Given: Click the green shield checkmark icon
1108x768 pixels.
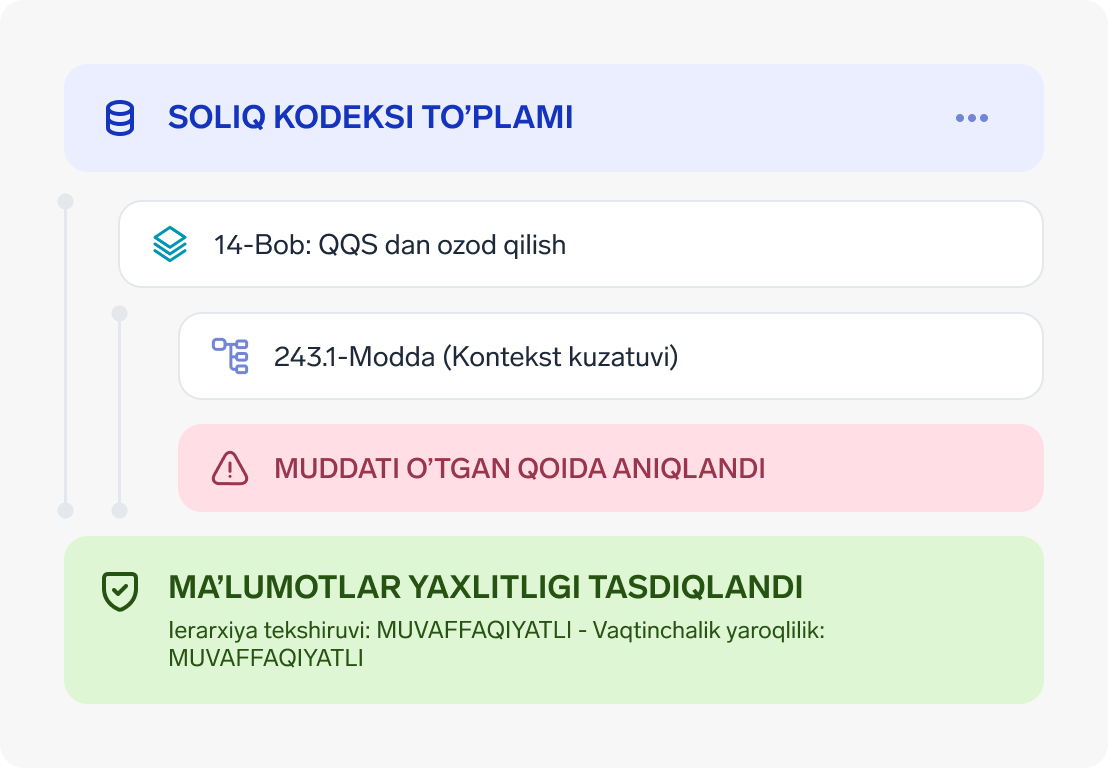Looking at the screenshot, I should coord(120,591).
